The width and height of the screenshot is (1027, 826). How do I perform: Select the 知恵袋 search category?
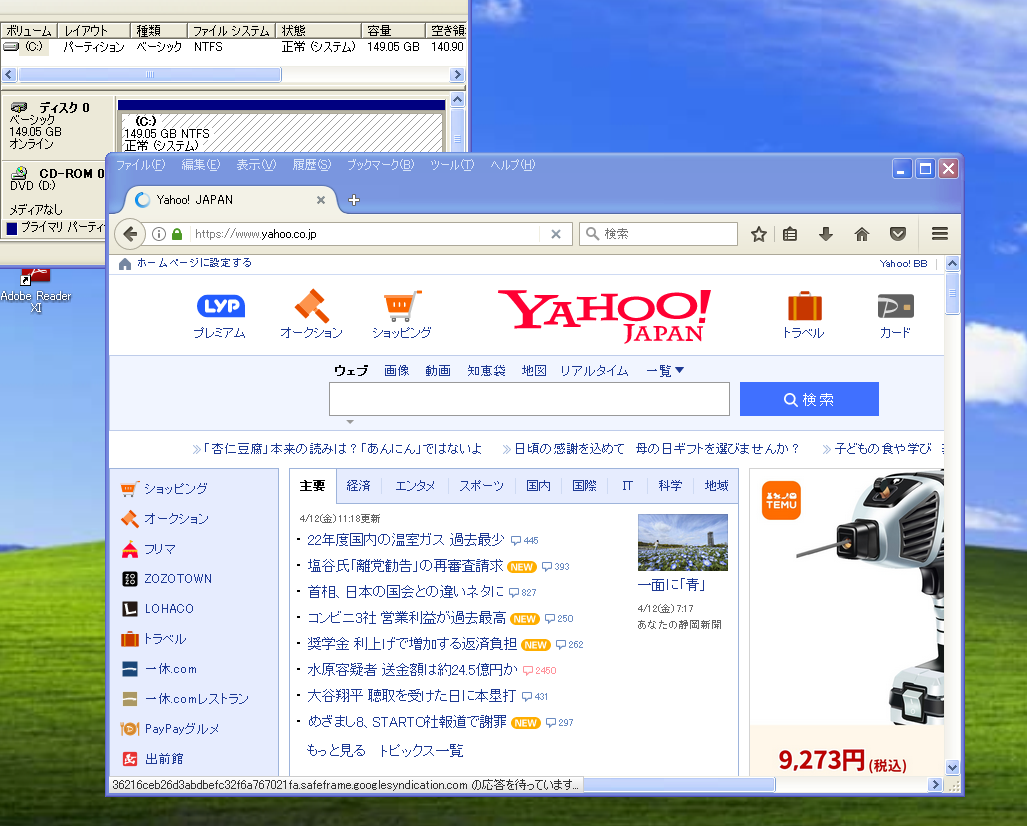coord(486,371)
